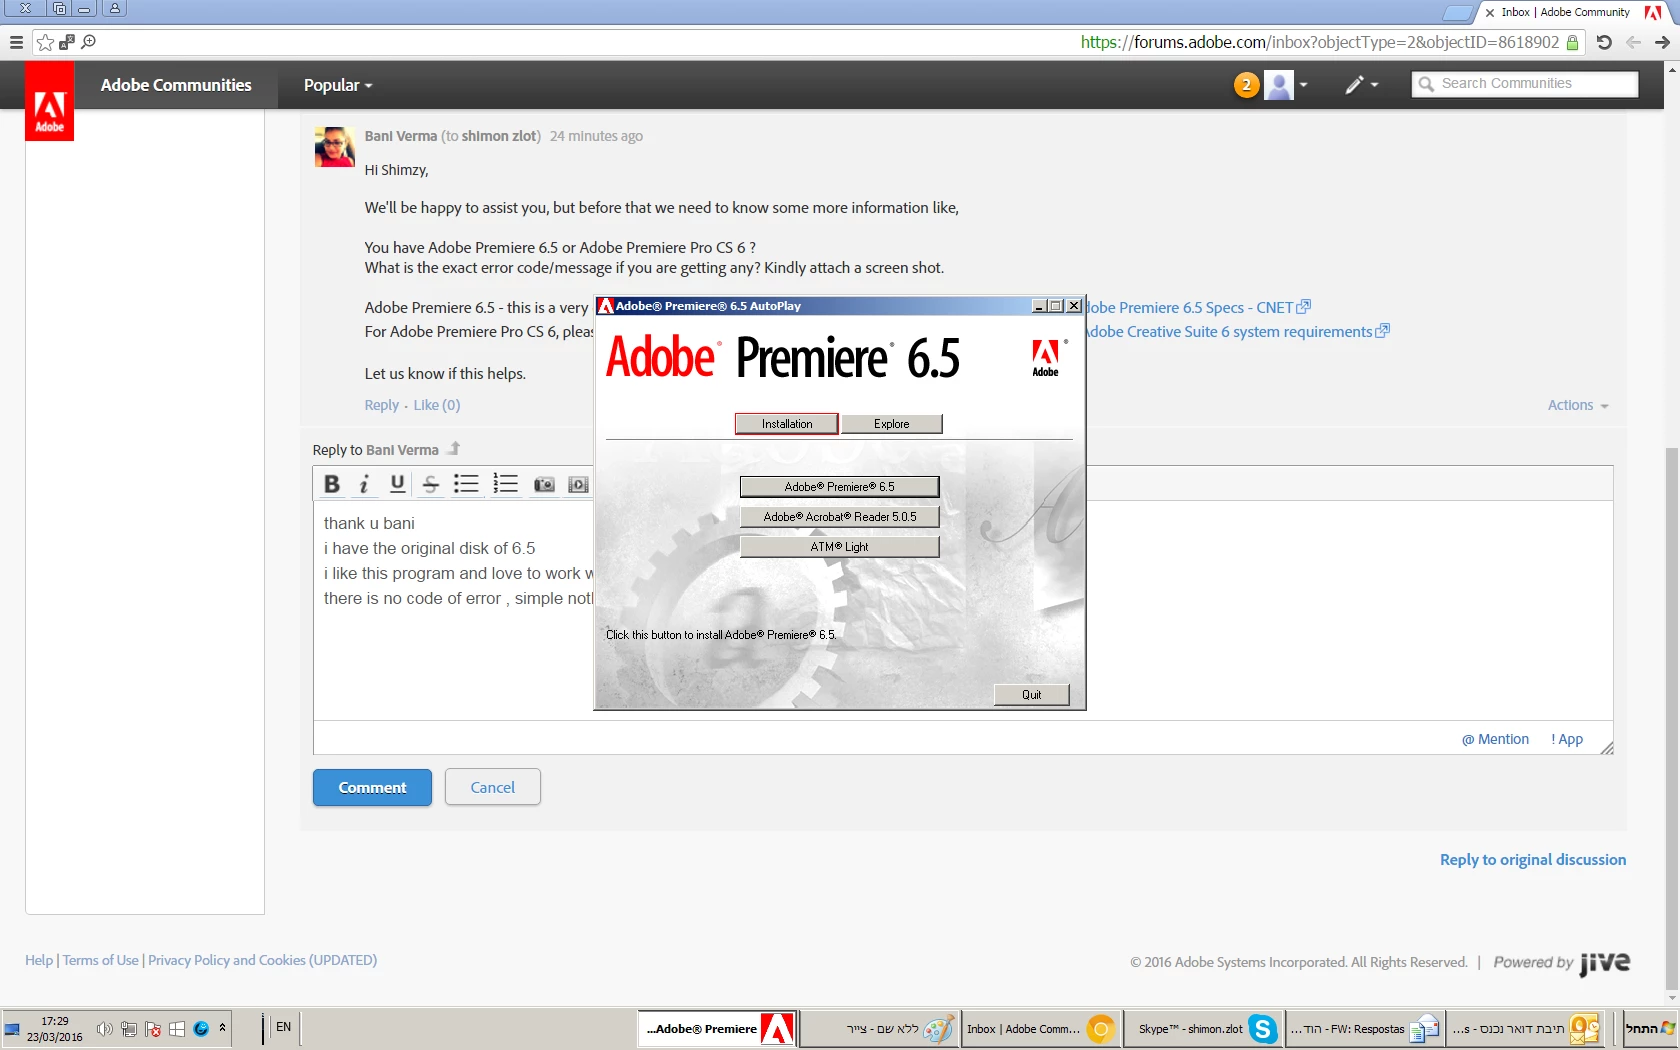The width and height of the screenshot is (1680, 1050).
Task: Click the Quit button in AutoPlay
Action: 1032,695
